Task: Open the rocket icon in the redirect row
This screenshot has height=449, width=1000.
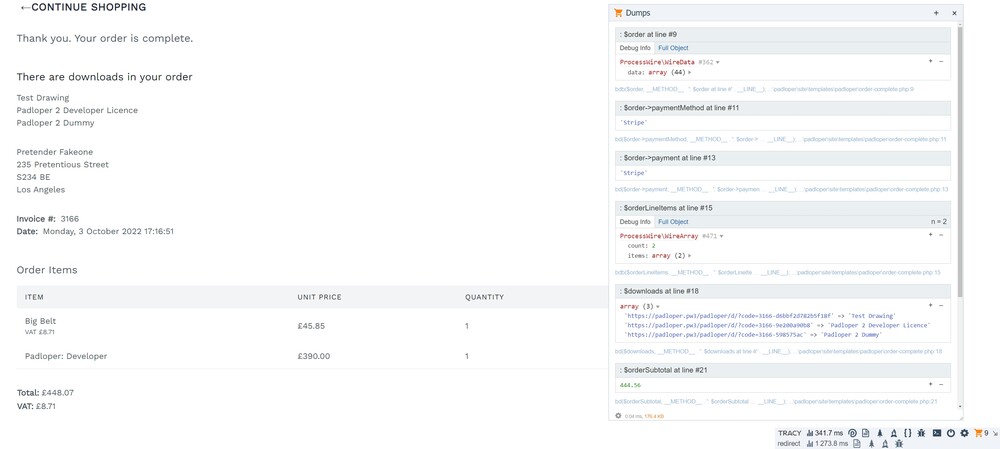Action: coord(885,444)
